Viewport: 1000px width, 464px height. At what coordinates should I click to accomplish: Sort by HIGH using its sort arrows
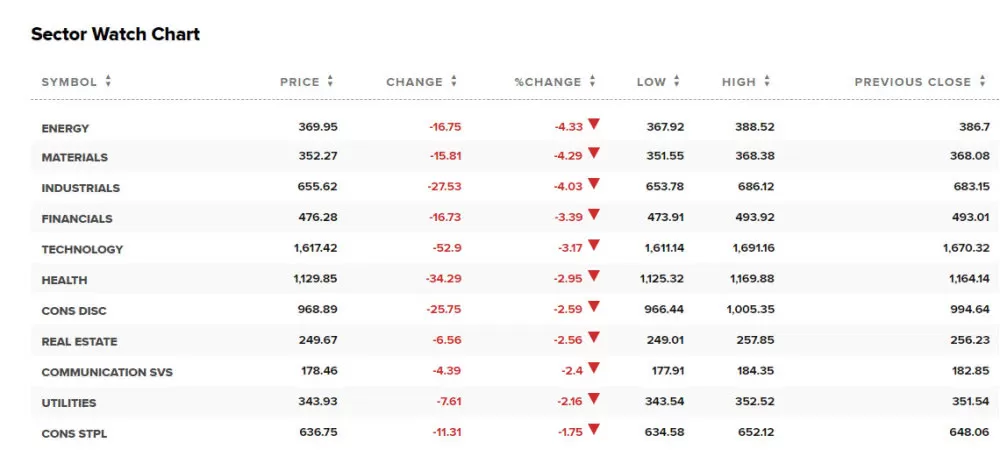click(767, 81)
